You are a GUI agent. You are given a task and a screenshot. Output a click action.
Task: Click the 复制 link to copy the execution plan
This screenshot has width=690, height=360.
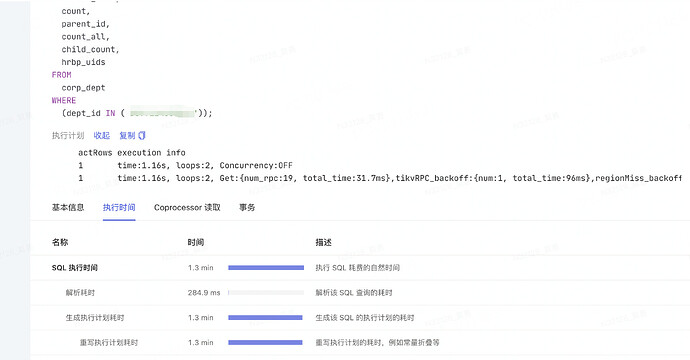(x=127, y=136)
